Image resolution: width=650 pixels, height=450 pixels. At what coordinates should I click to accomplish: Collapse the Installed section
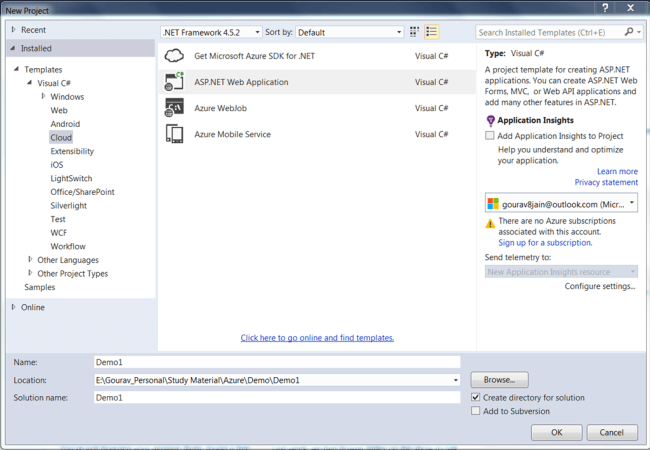pos(13,48)
